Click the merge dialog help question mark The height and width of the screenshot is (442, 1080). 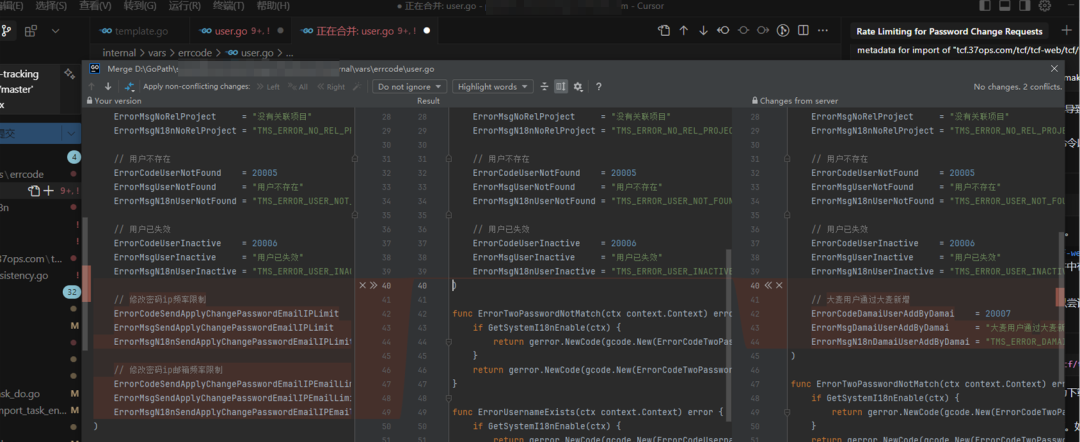[599, 87]
